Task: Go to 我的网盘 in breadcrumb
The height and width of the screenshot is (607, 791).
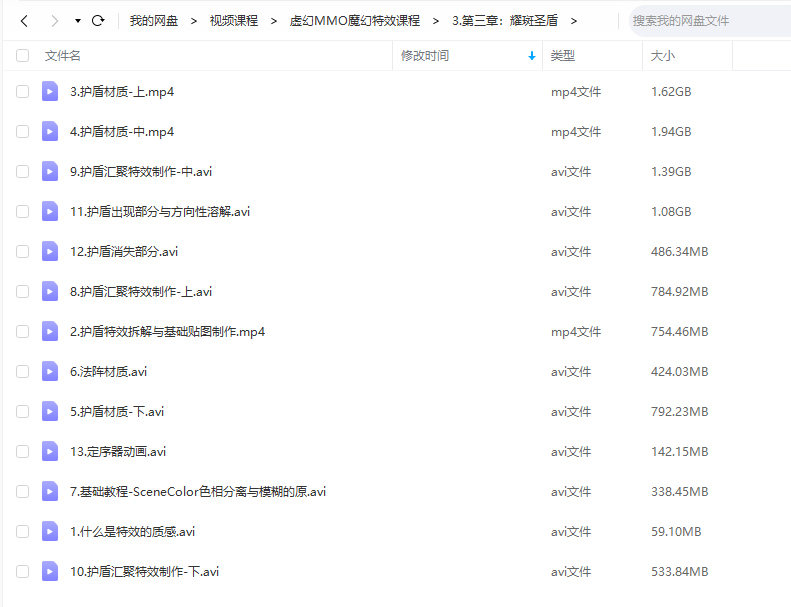Action: [x=154, y=20]
